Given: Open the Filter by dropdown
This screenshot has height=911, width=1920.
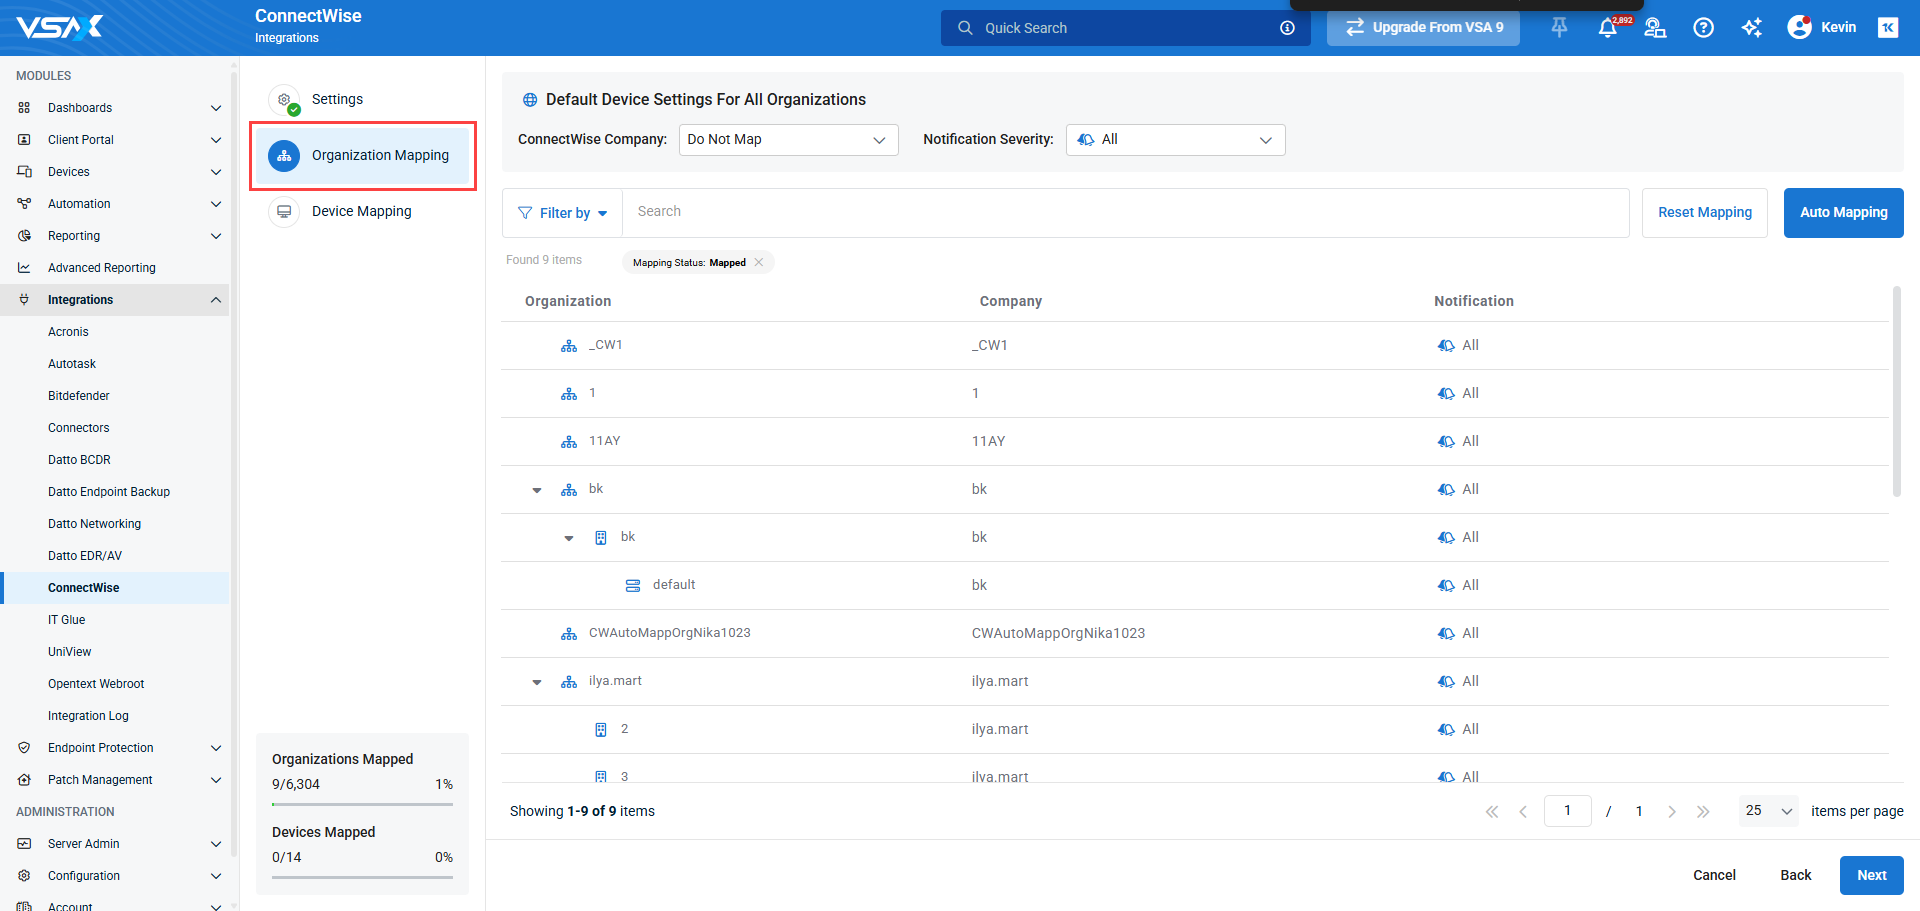Looking at the screenshot, I should point(562,213).
